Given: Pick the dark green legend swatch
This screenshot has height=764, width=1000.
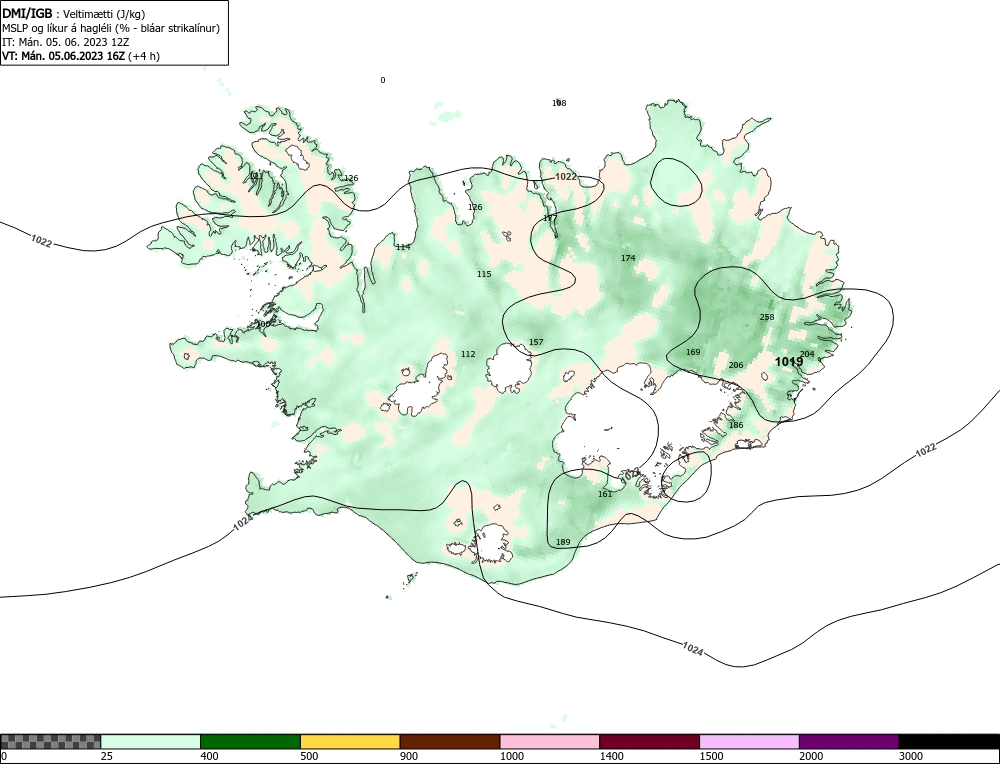Looking at the screenshot, I should [x=250, y=741].
